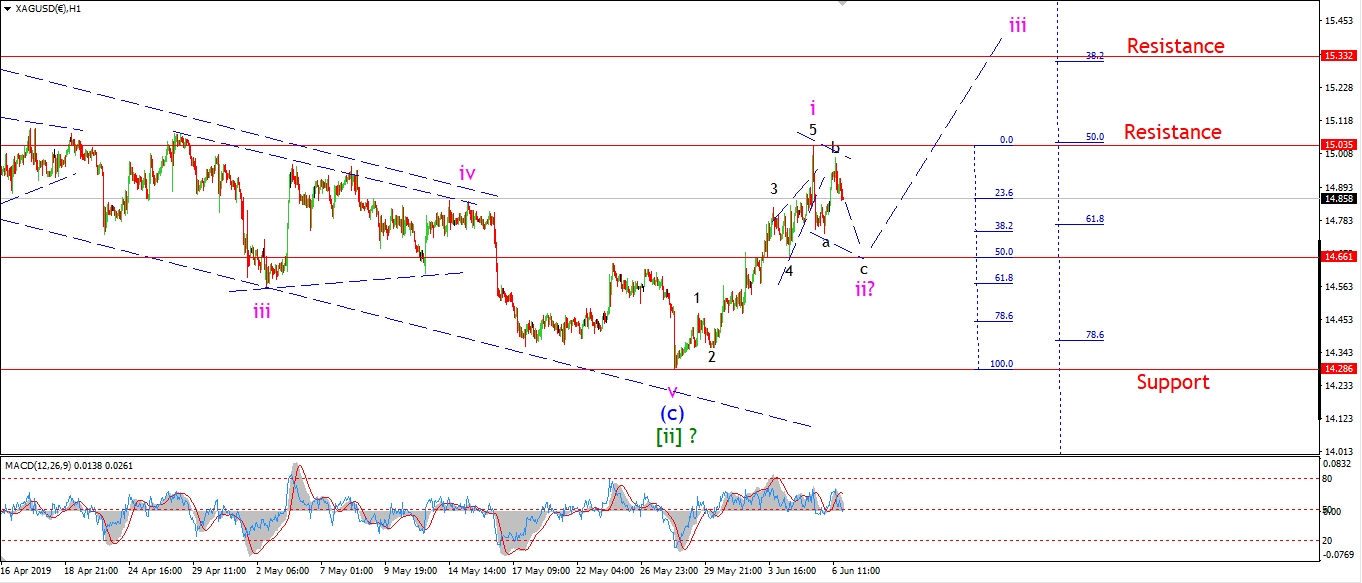Select the current price tag 14.858
The image size is (1362, 583).
[1339, 198]
